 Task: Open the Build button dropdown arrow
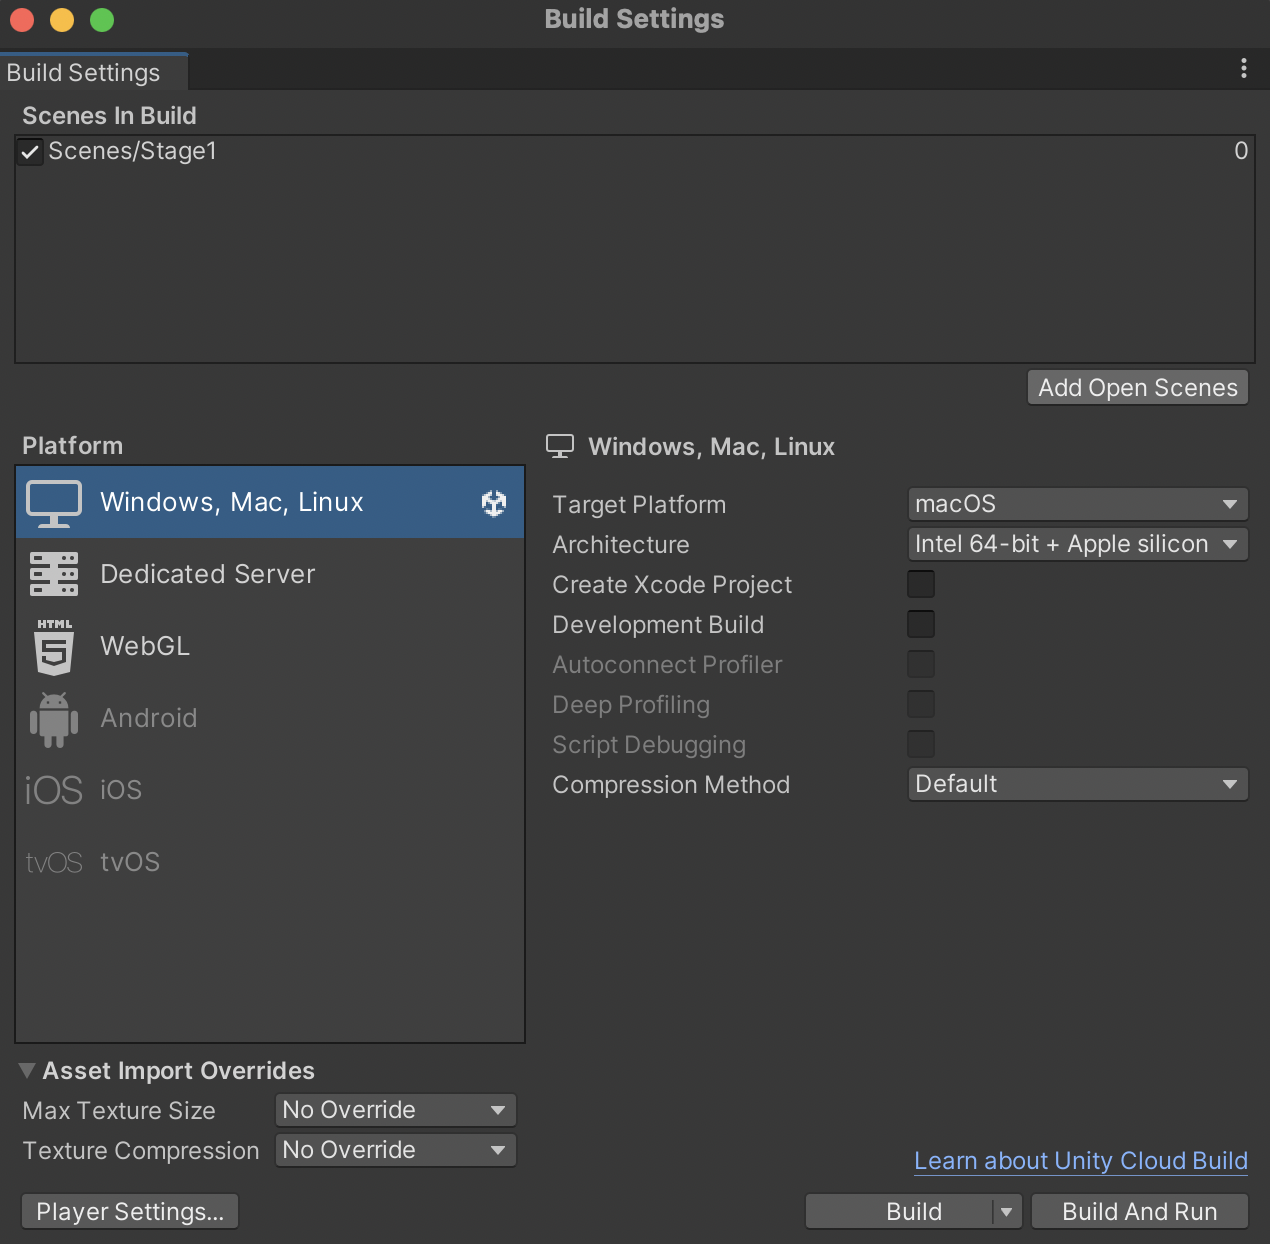[x=1007, y=1212]
